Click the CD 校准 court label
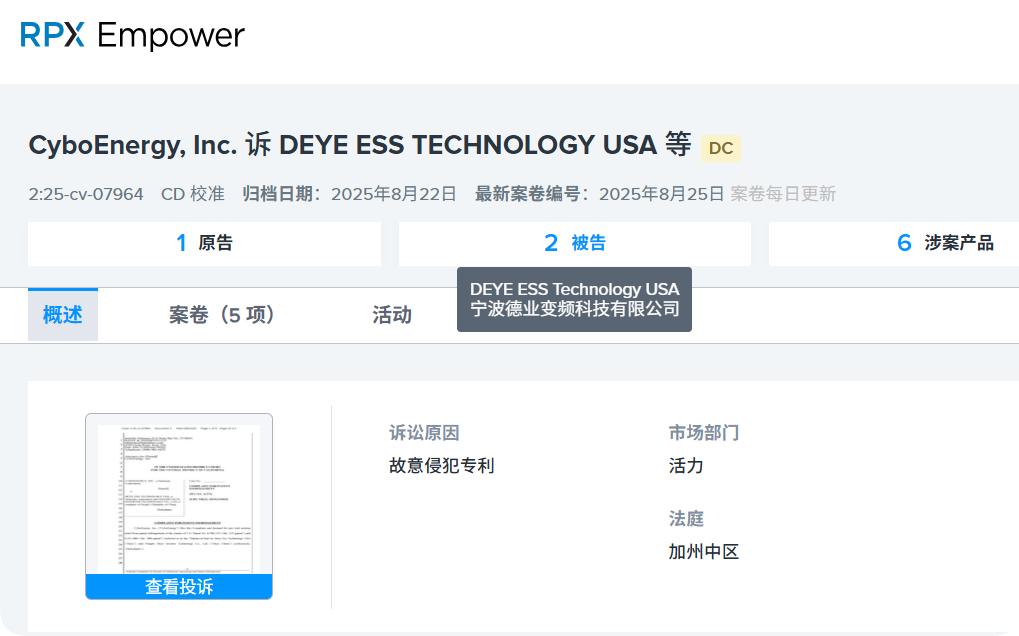 pyautogui.click(x=193, y=194)
